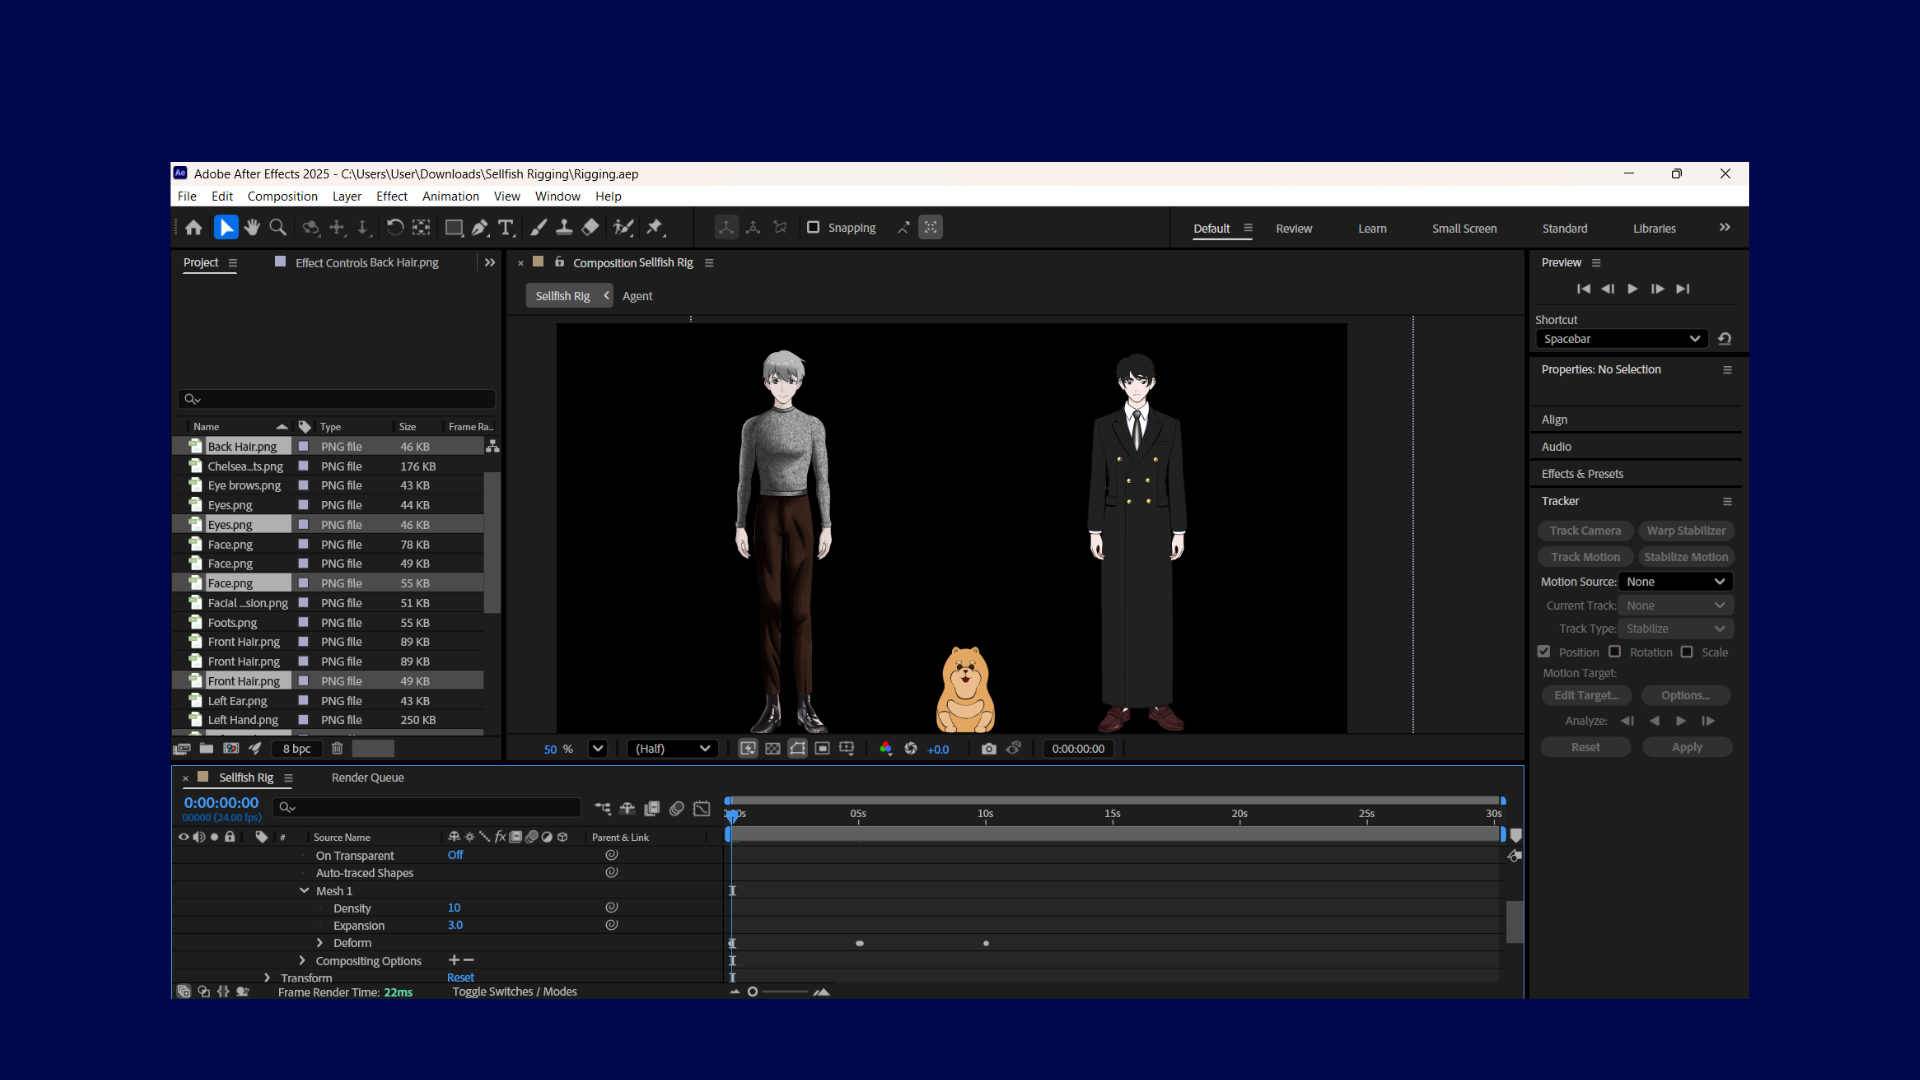Toggle the Position checkbox in Tracker
Screen dimensions: 1920x1080
(1544, 652)
